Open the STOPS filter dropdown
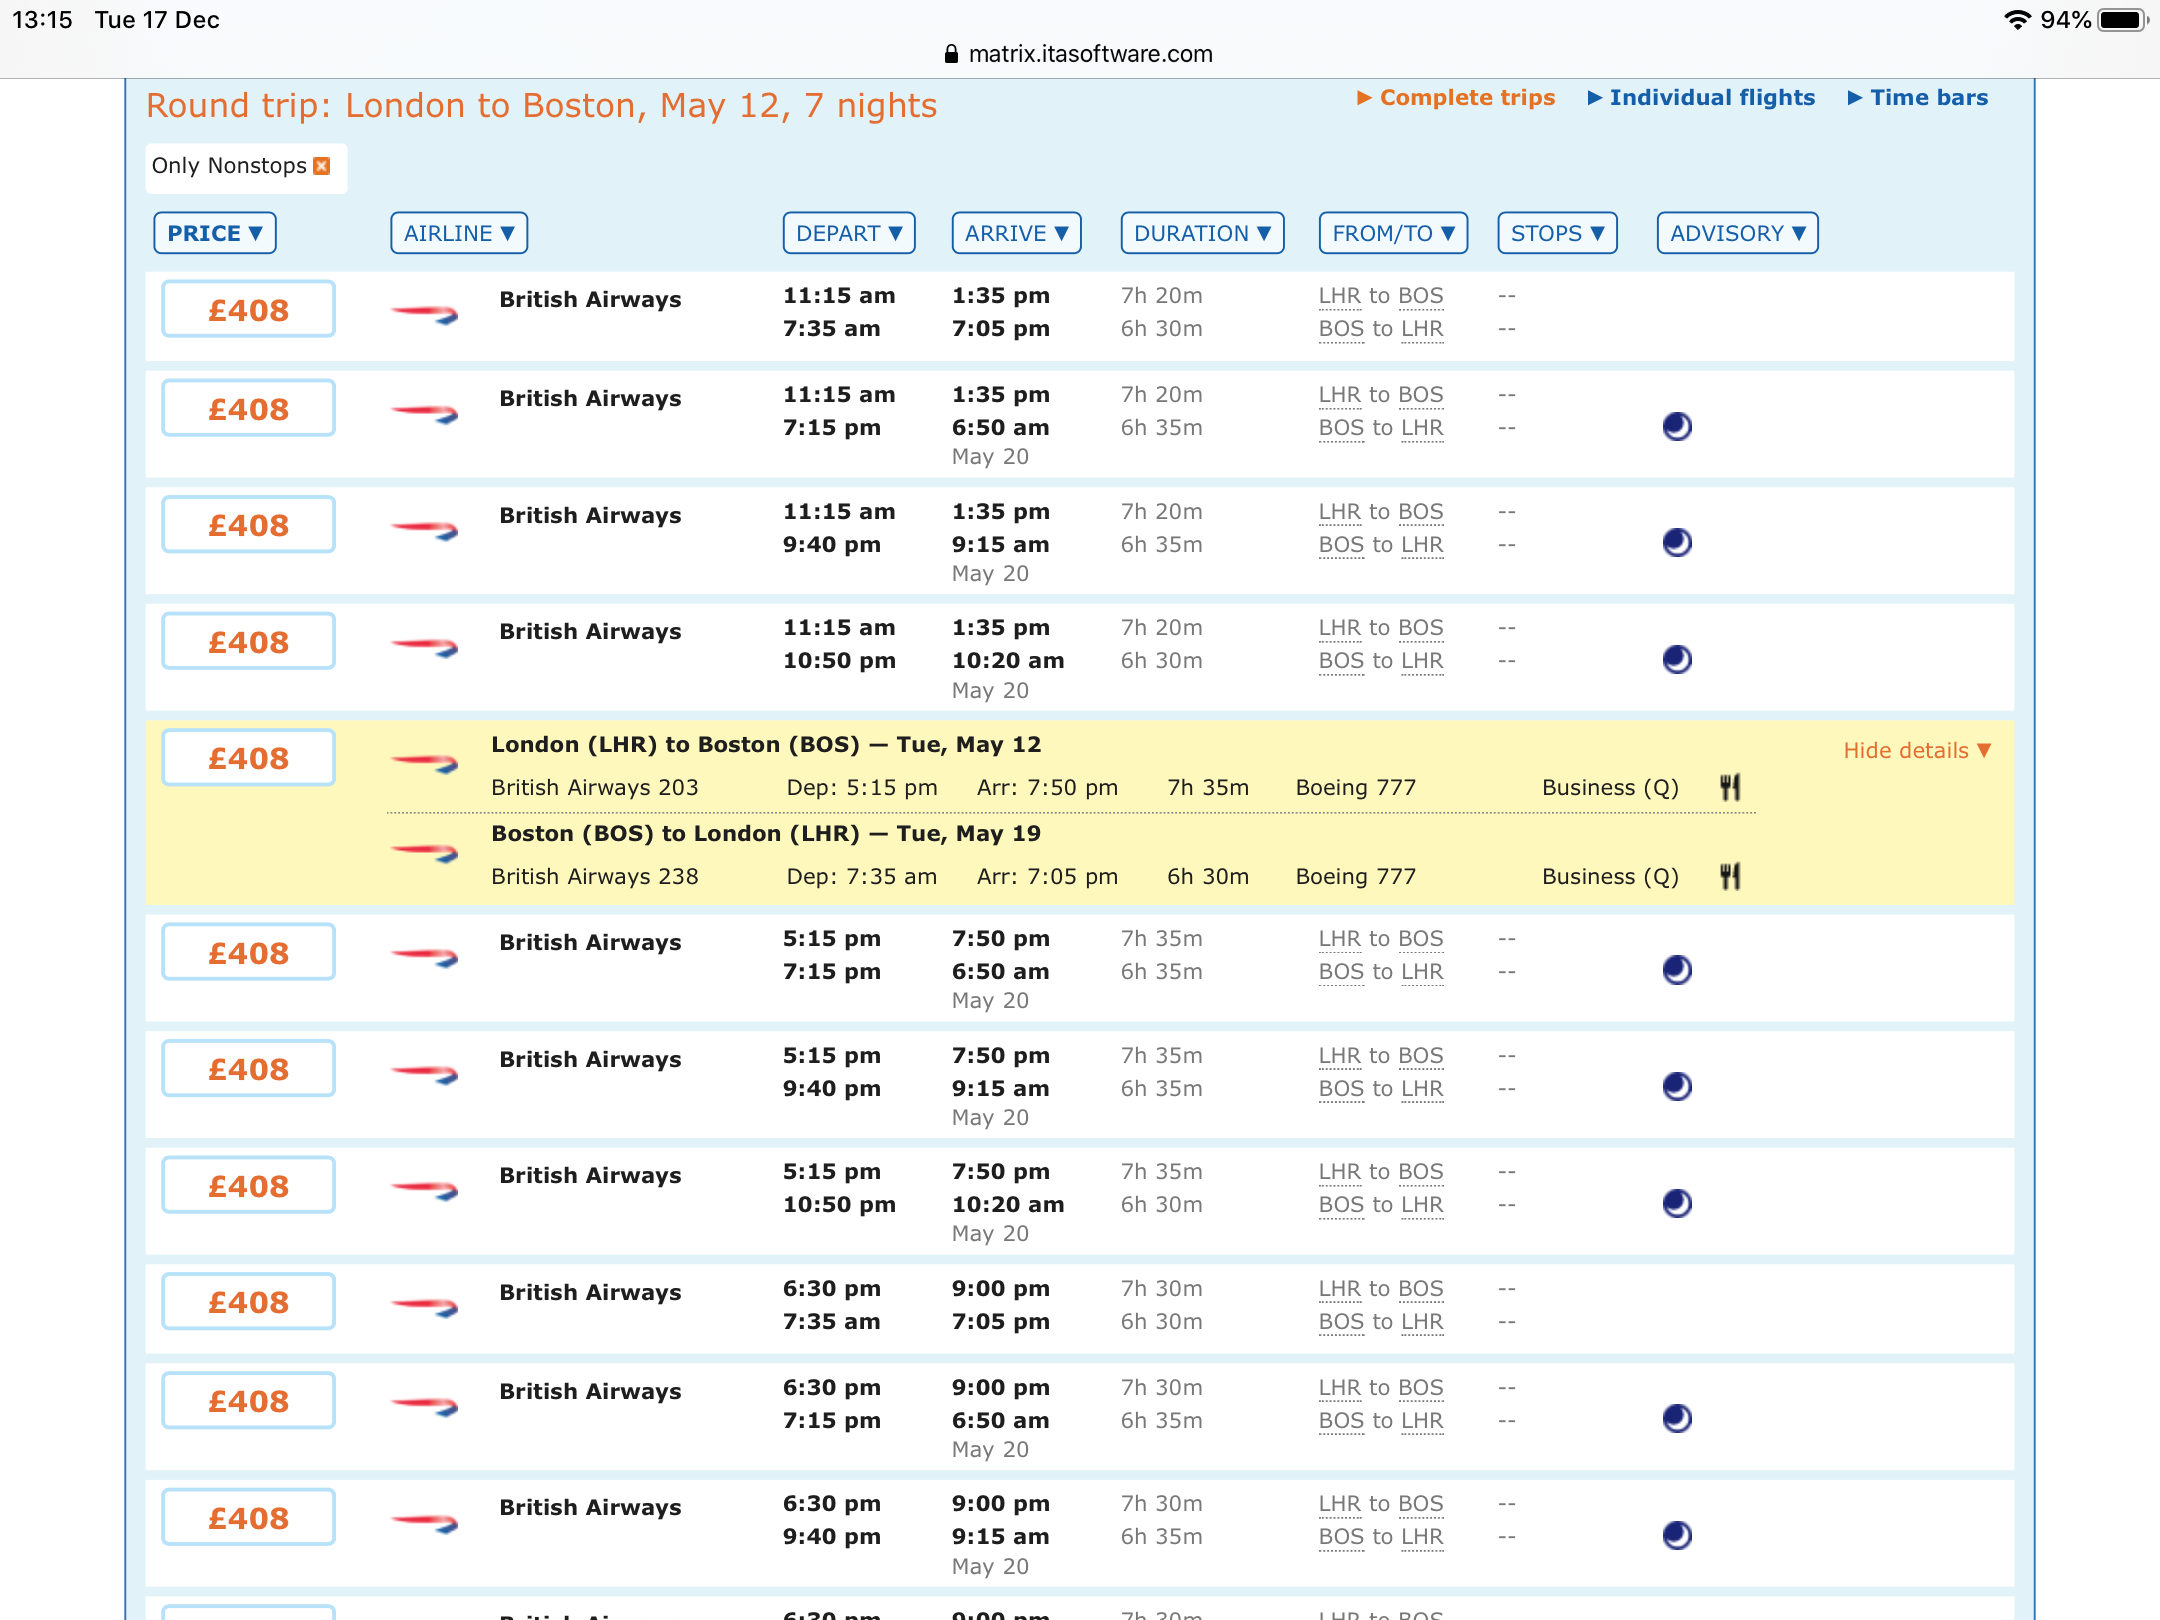 [x=1557, y=233]
